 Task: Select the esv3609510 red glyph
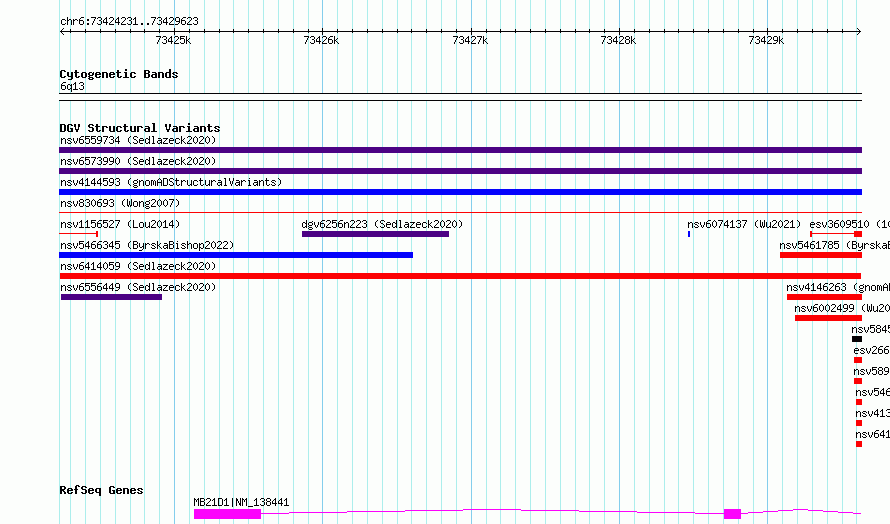point(836,234)
